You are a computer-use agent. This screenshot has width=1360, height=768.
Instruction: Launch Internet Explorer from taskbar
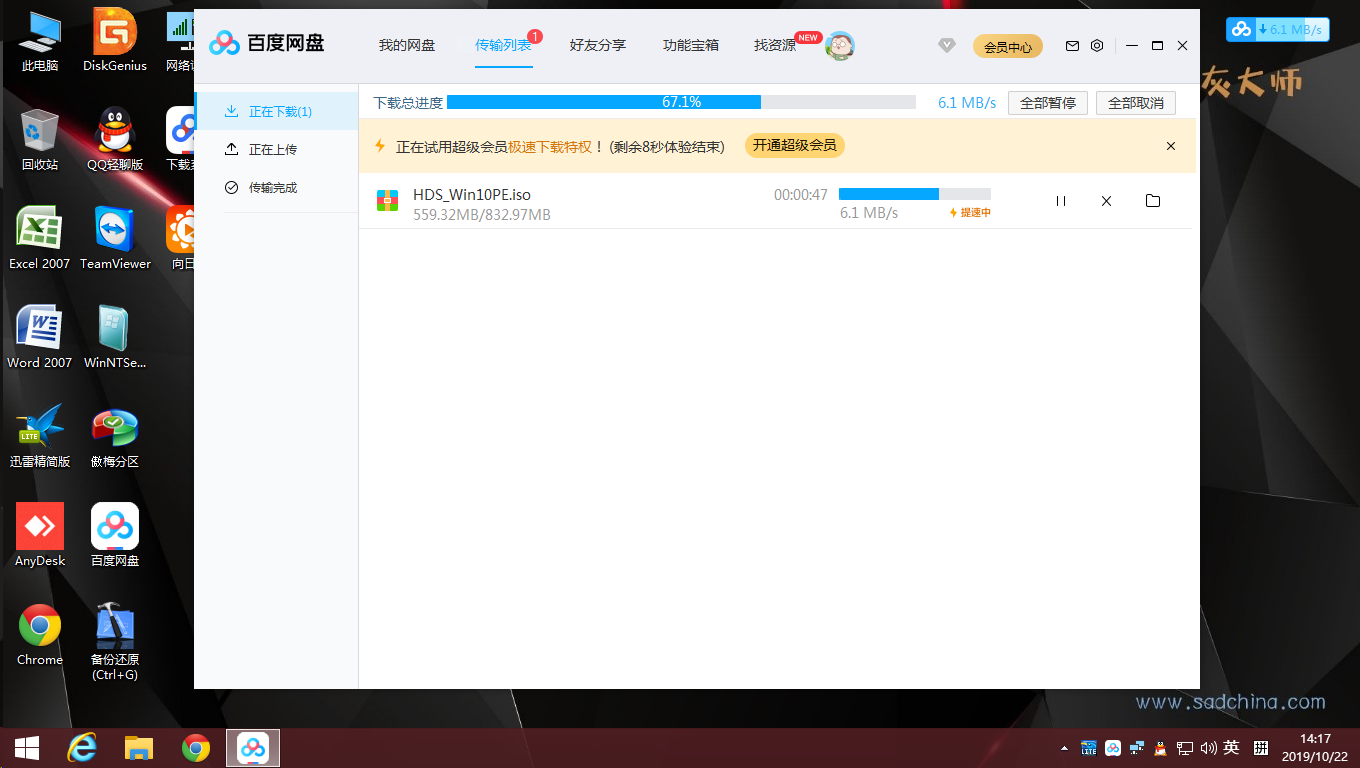(x=82, y=748)
